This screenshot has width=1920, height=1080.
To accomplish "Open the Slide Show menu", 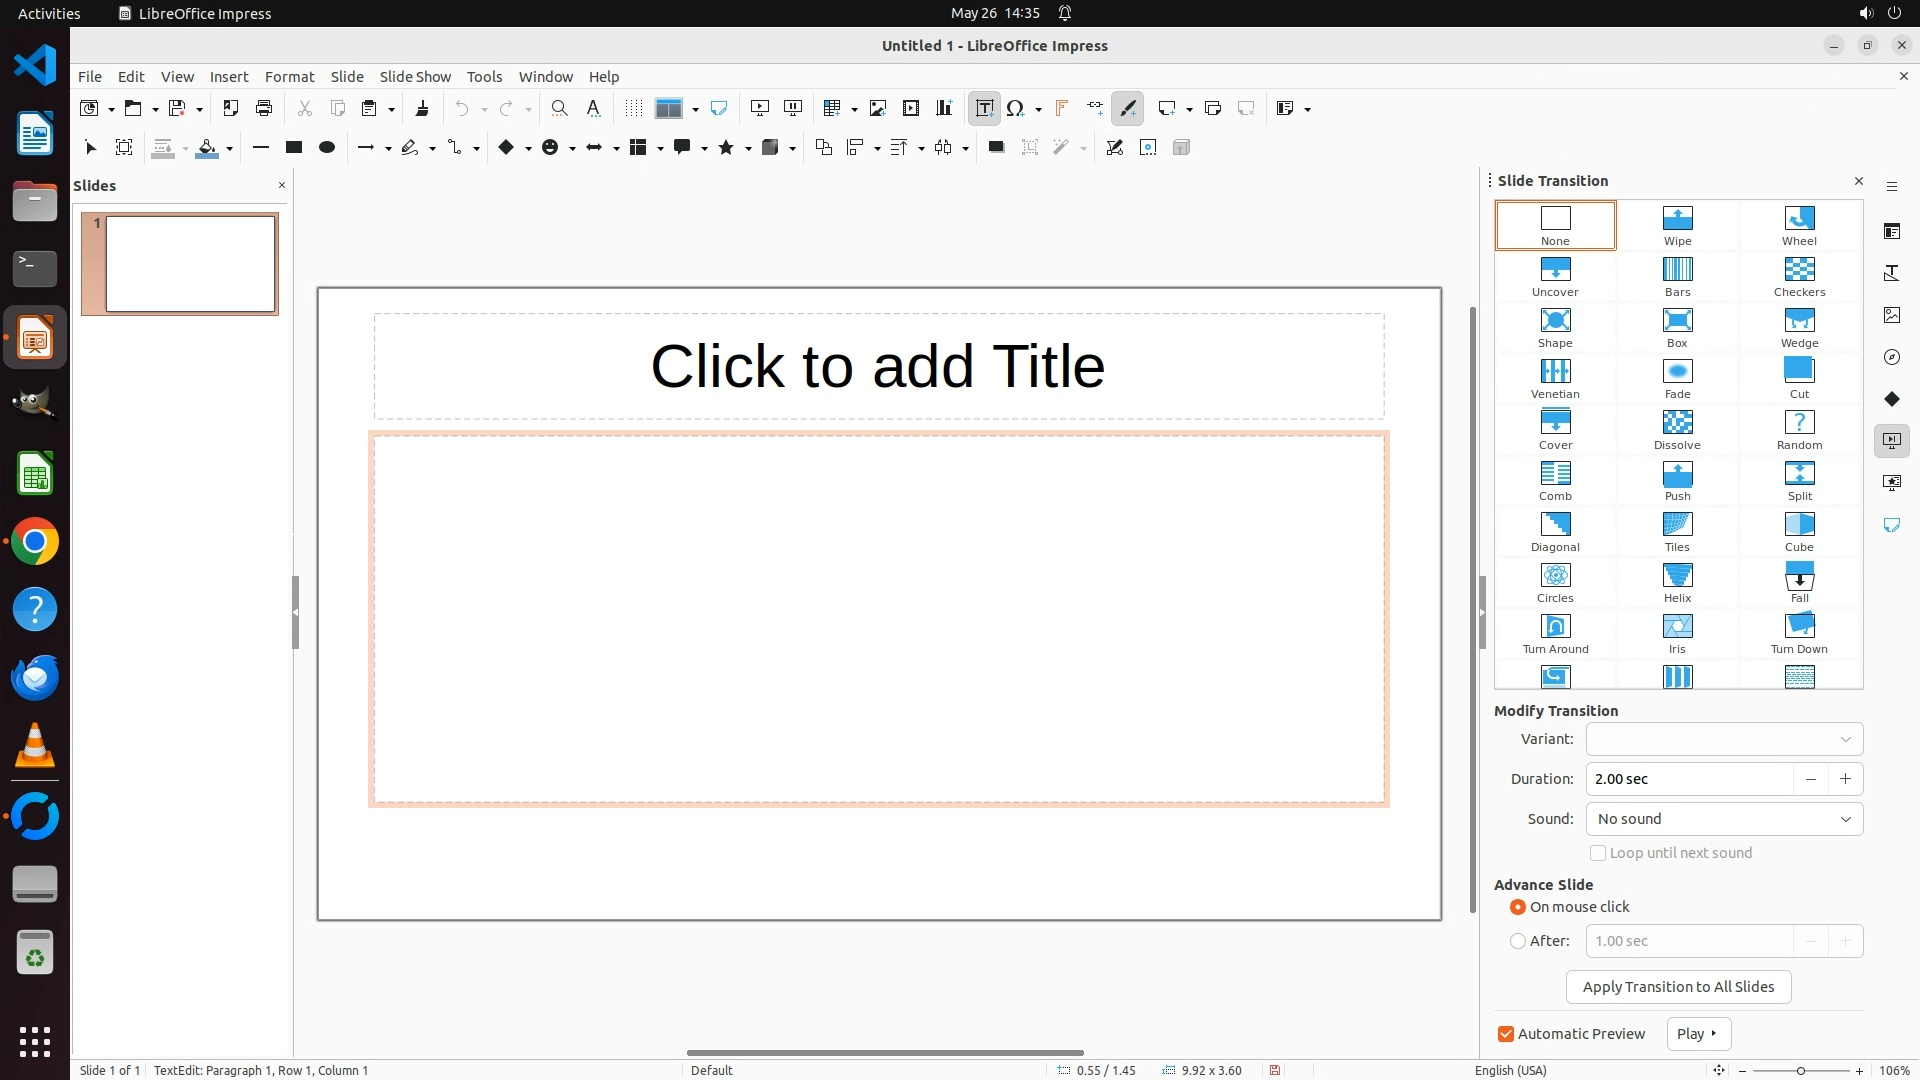I will (414, 76).
